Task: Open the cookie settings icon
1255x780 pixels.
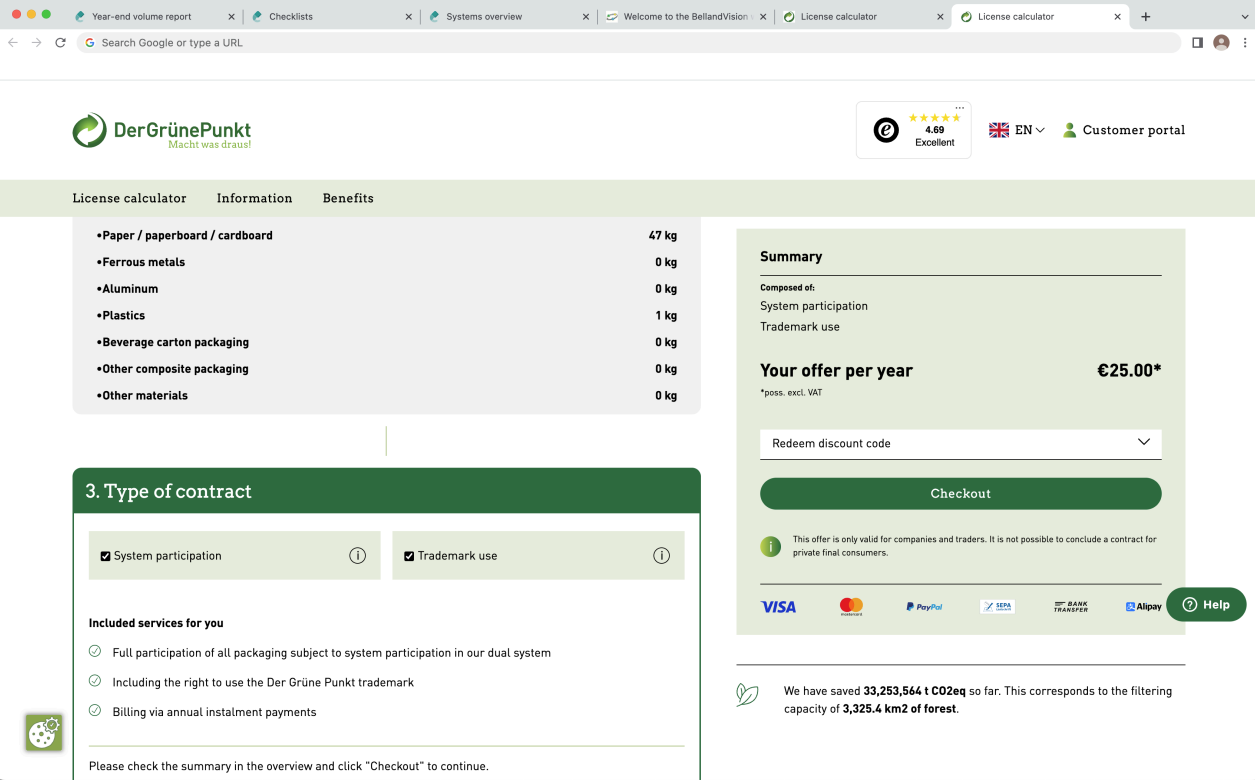Action: click(44, 733)
